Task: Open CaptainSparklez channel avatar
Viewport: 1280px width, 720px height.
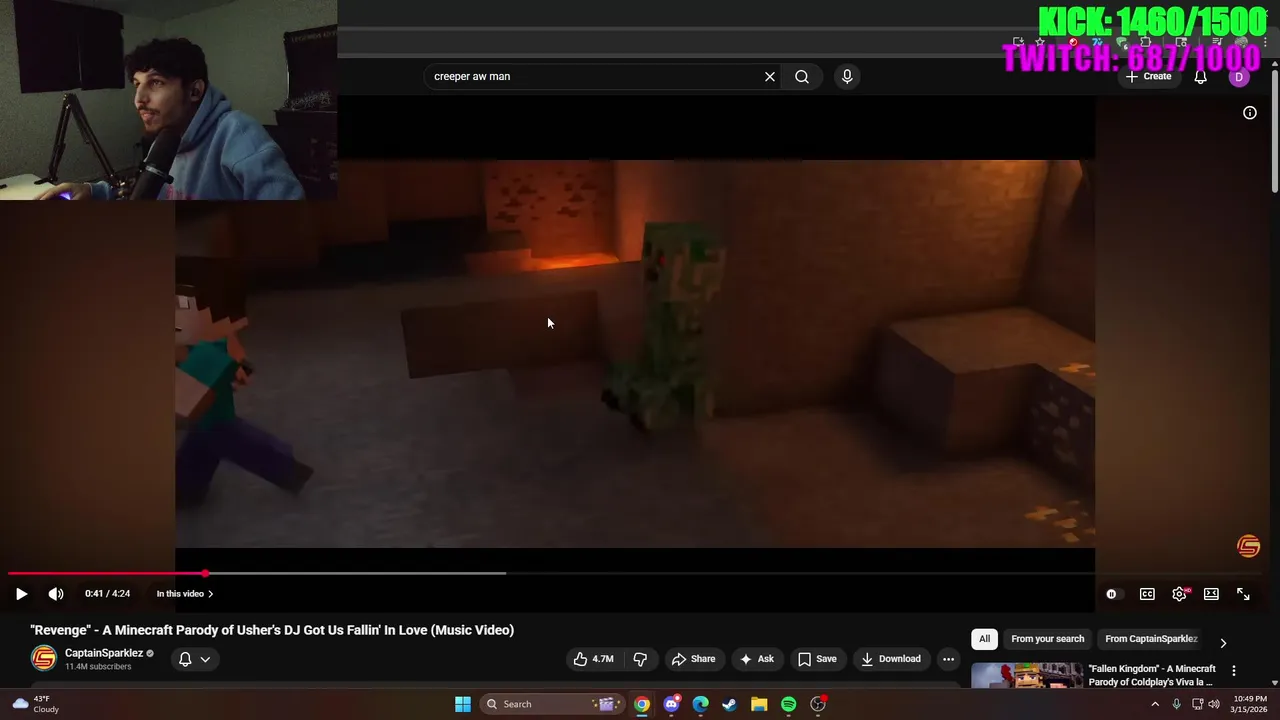Action: click(x=44, y=658)
